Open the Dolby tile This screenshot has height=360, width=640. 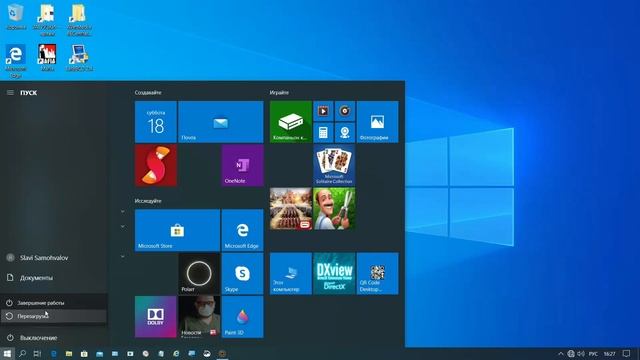156,317
